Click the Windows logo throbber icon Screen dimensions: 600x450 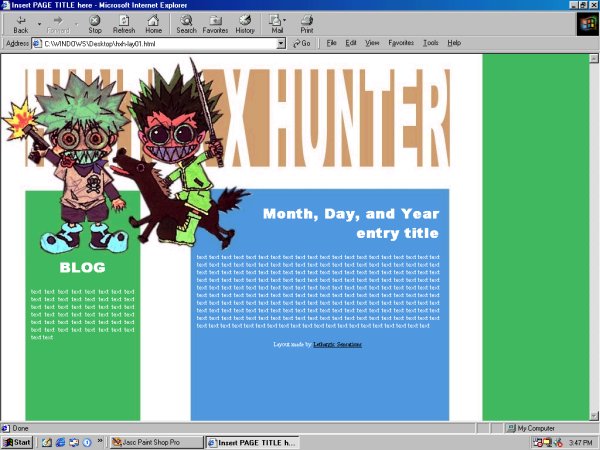[x=588, y=24]
